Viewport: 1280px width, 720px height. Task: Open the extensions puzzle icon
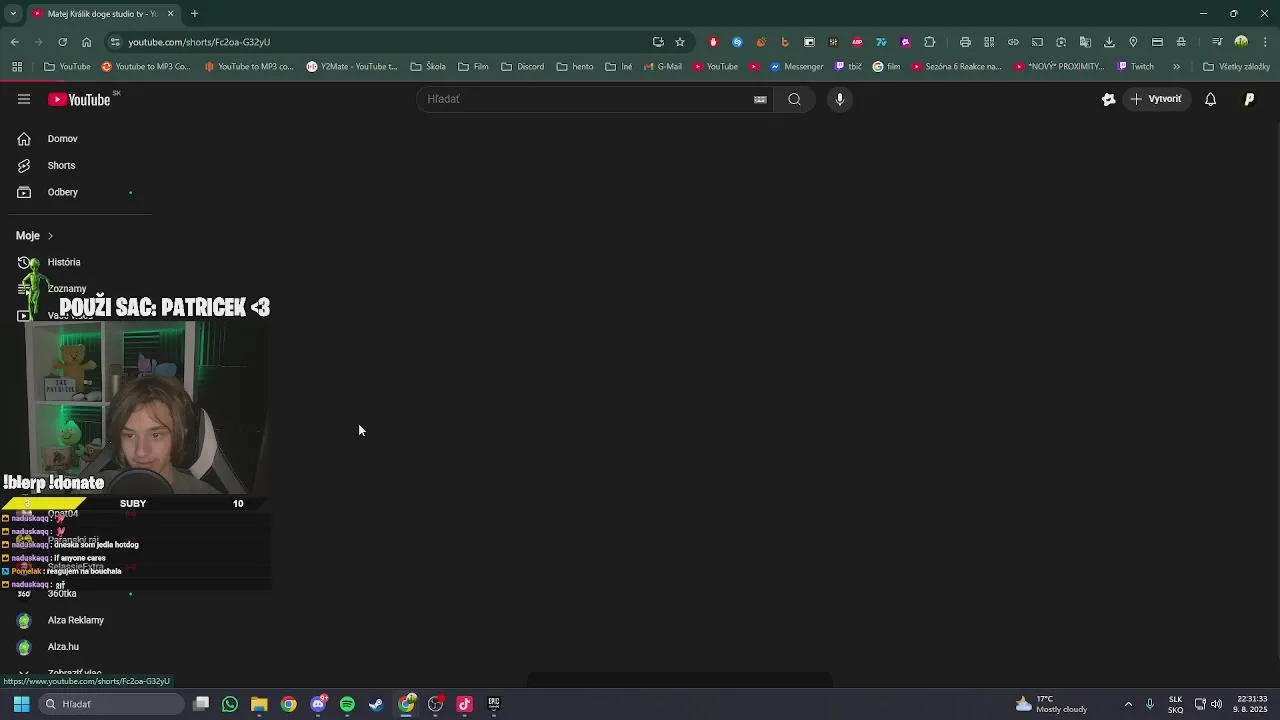click(x=929, y=42)
